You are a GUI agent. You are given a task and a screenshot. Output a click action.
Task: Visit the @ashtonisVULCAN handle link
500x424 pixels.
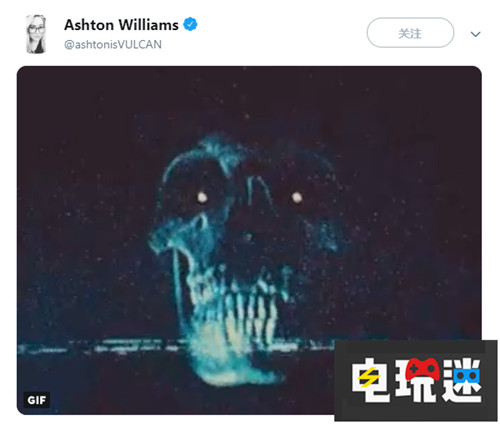click(113, 44)
